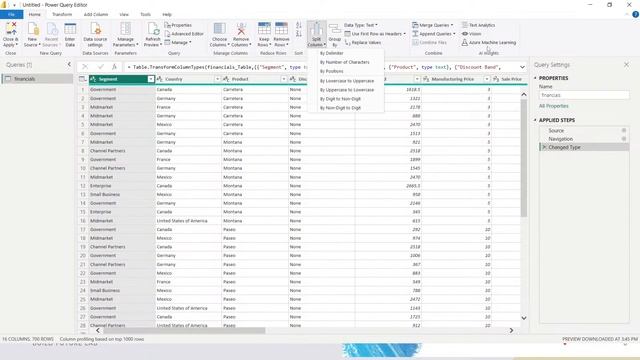Collapse the Queries pane
640x360 pixels.
click(x=69, y=64)
